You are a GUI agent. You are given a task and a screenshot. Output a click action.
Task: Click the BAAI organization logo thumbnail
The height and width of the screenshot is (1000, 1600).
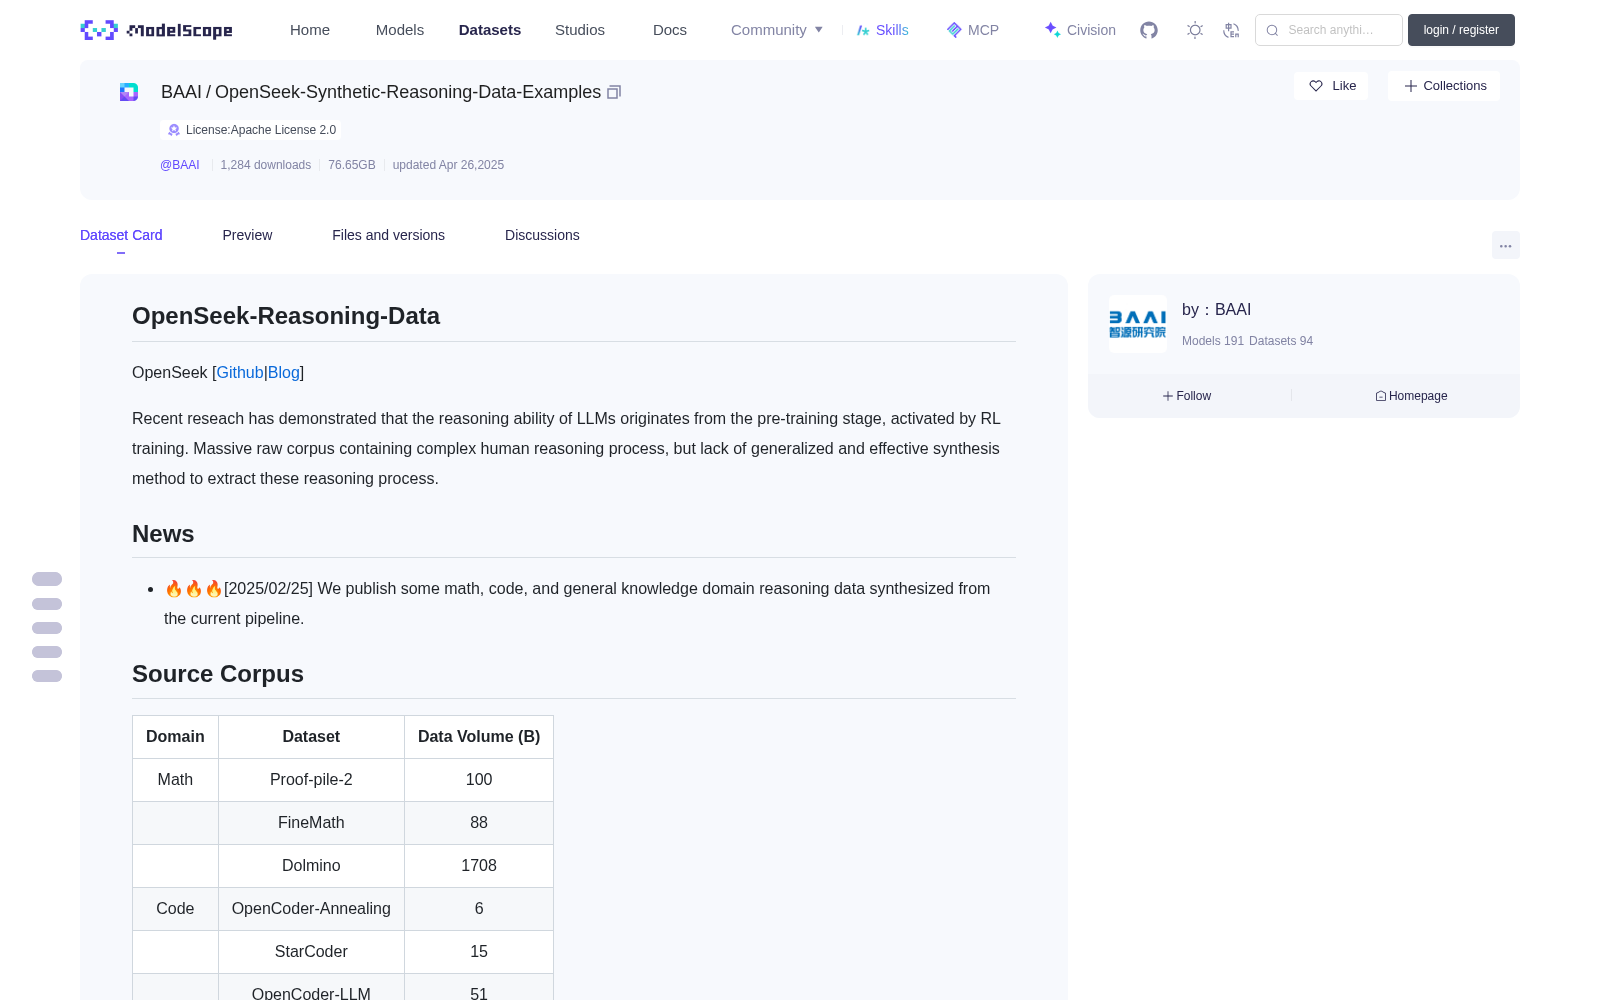click(1138, 324)
